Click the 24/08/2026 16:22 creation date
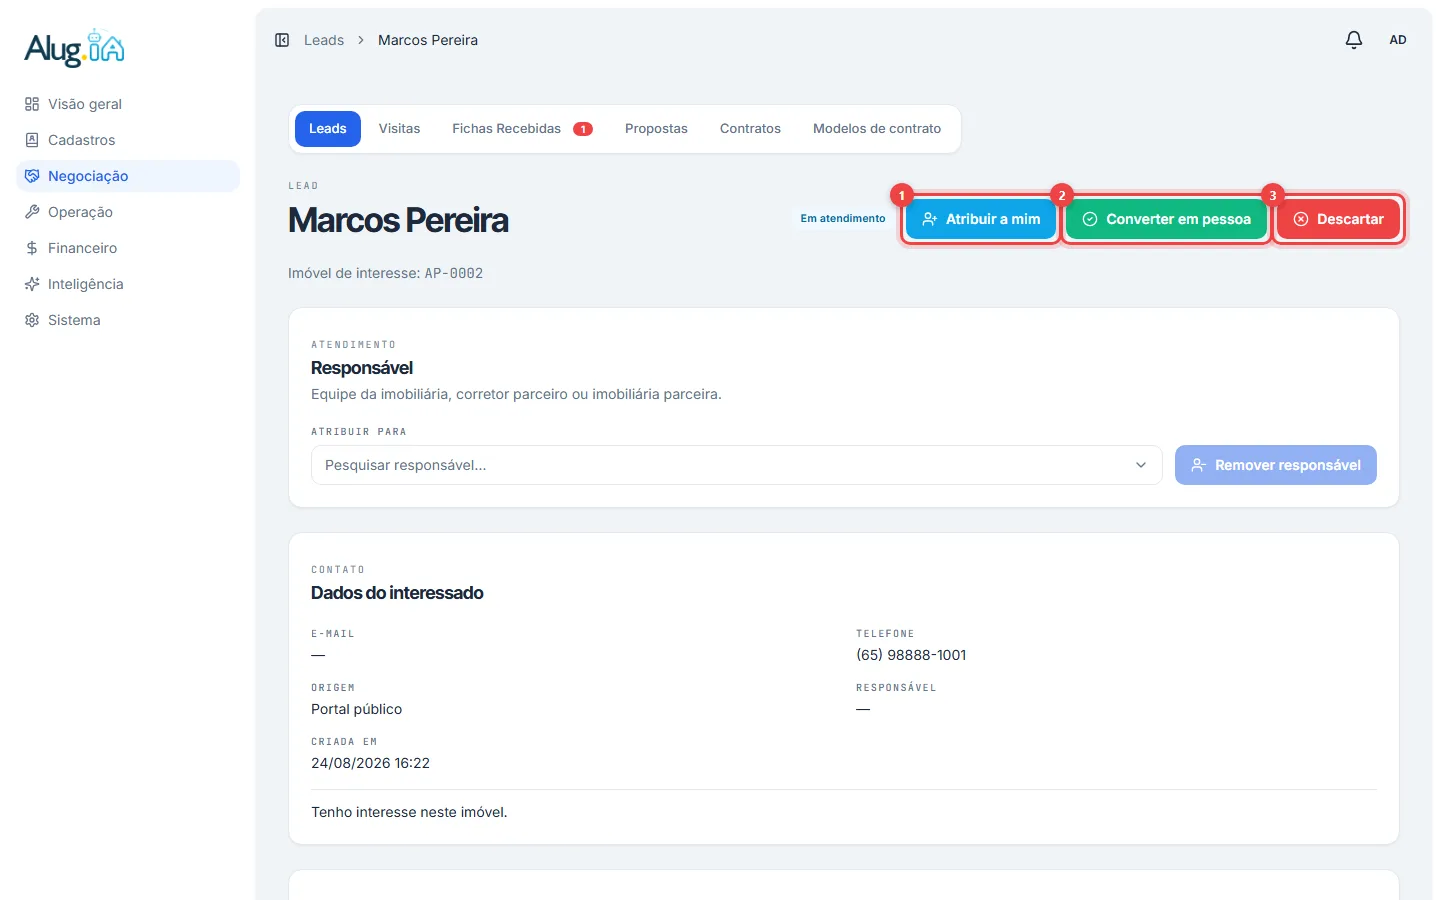The width and height of the screenshot is (1440, 900). [x=370, y=763]
